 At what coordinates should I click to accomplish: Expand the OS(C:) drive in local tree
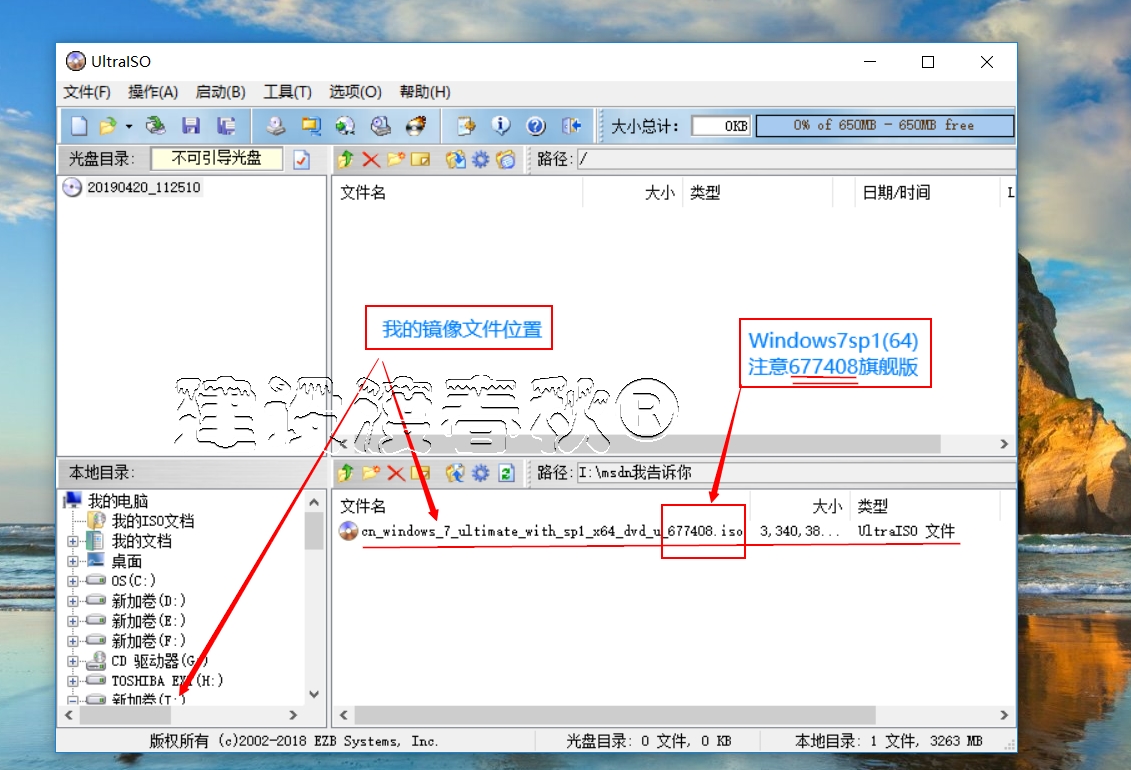(74, 580)
